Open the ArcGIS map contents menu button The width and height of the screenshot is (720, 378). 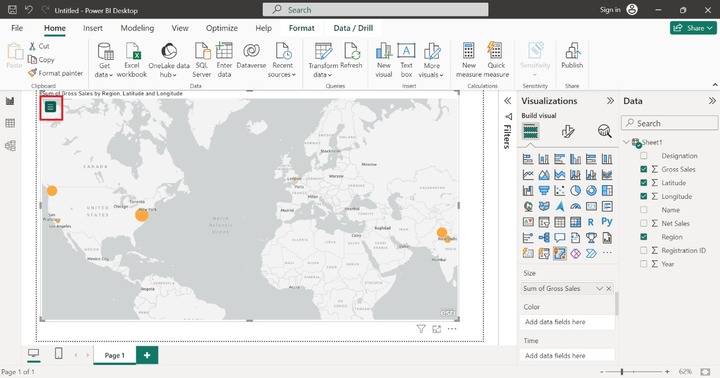point(51,107)
